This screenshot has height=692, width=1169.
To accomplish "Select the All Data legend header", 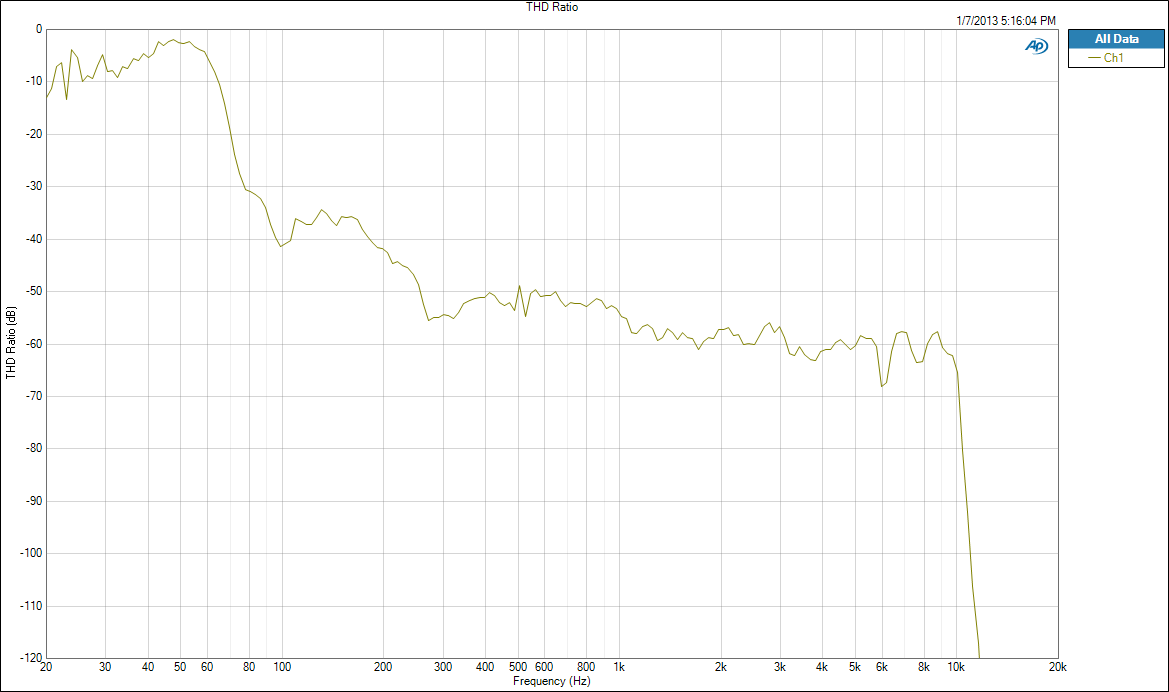I will tap(1116, 39).
